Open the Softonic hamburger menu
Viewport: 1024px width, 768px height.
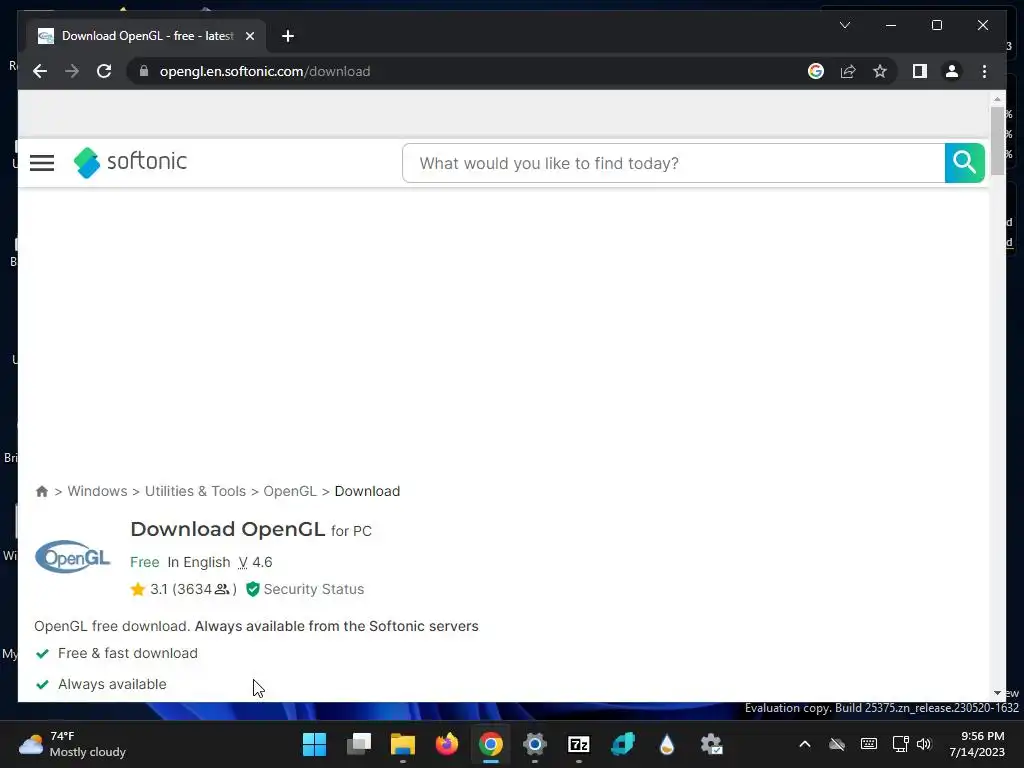tap(42, 163)
